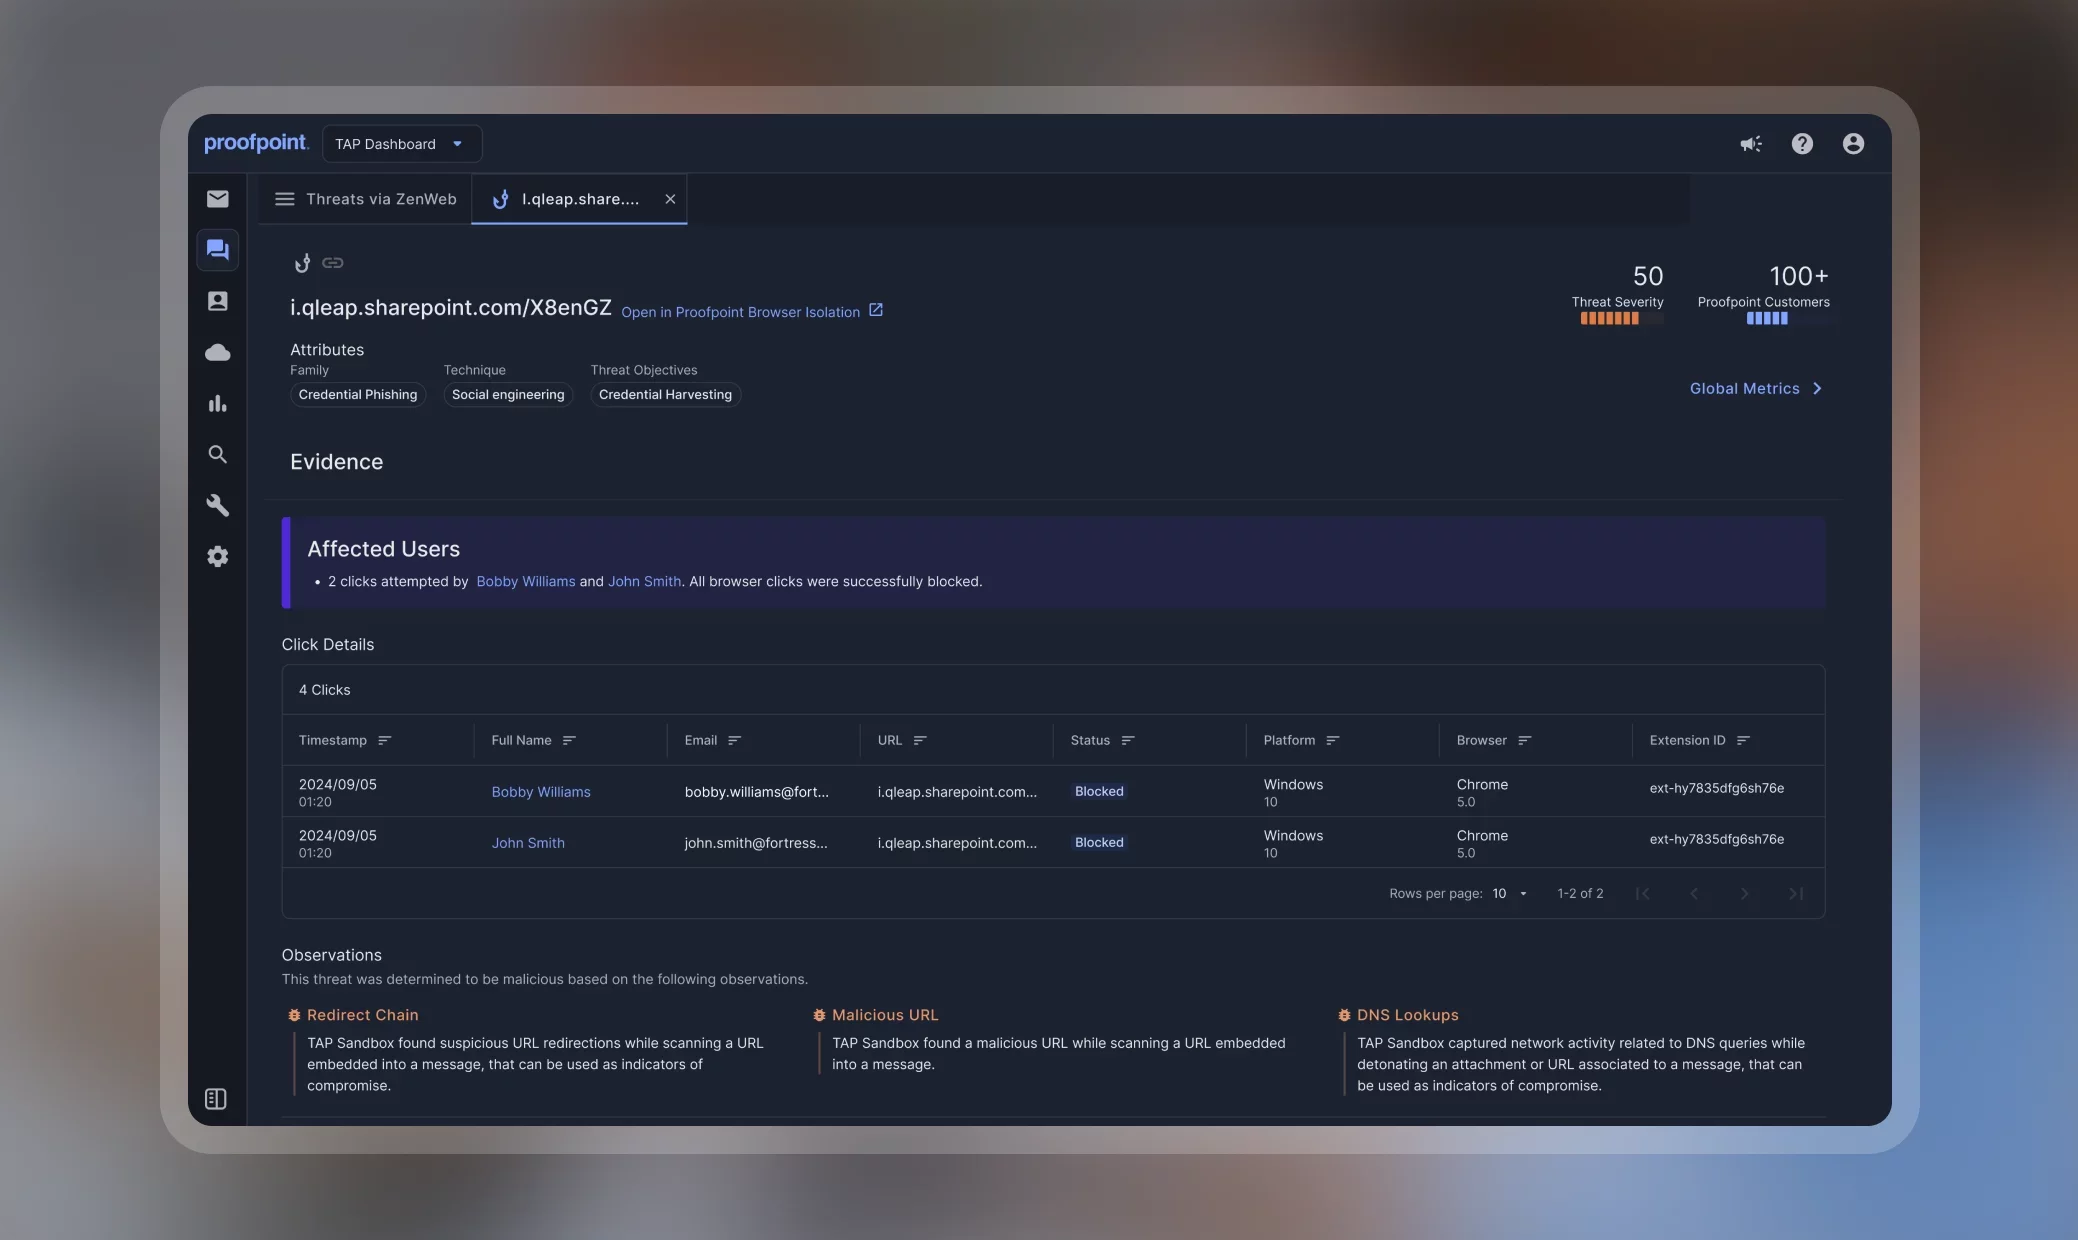Click the i.qleap.sharepoint.com/X8enGZ title
The height and width of the screenshot is (1240, 2078).
(450, 308)
